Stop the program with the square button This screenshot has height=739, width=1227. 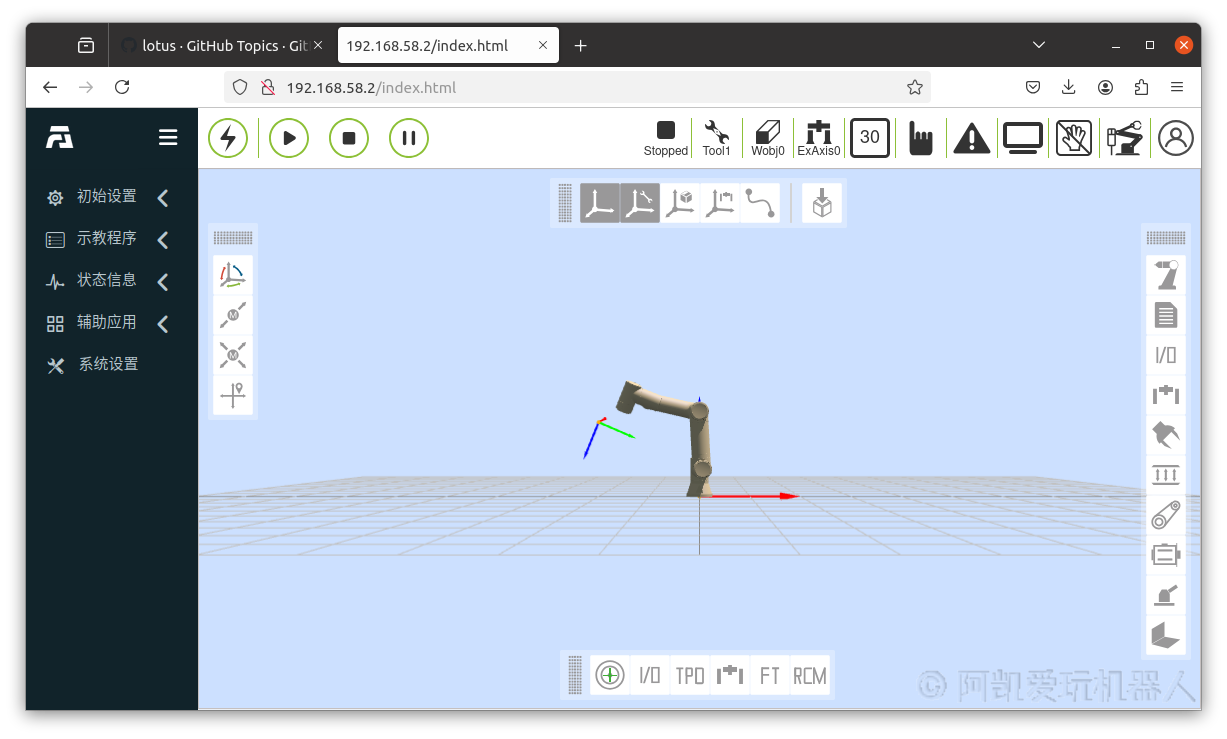tap(349, 138)
